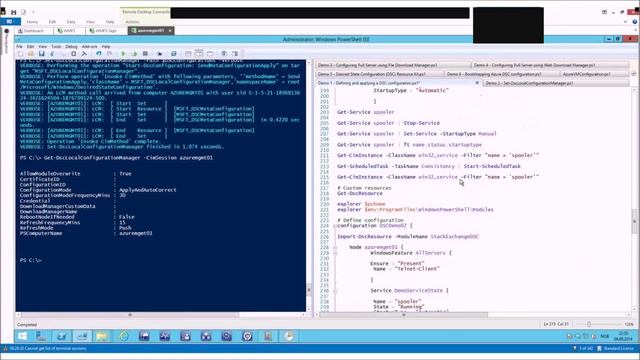Show script pane on right layout icon
This screenshot has height=360, width=640.
[199, 54]
